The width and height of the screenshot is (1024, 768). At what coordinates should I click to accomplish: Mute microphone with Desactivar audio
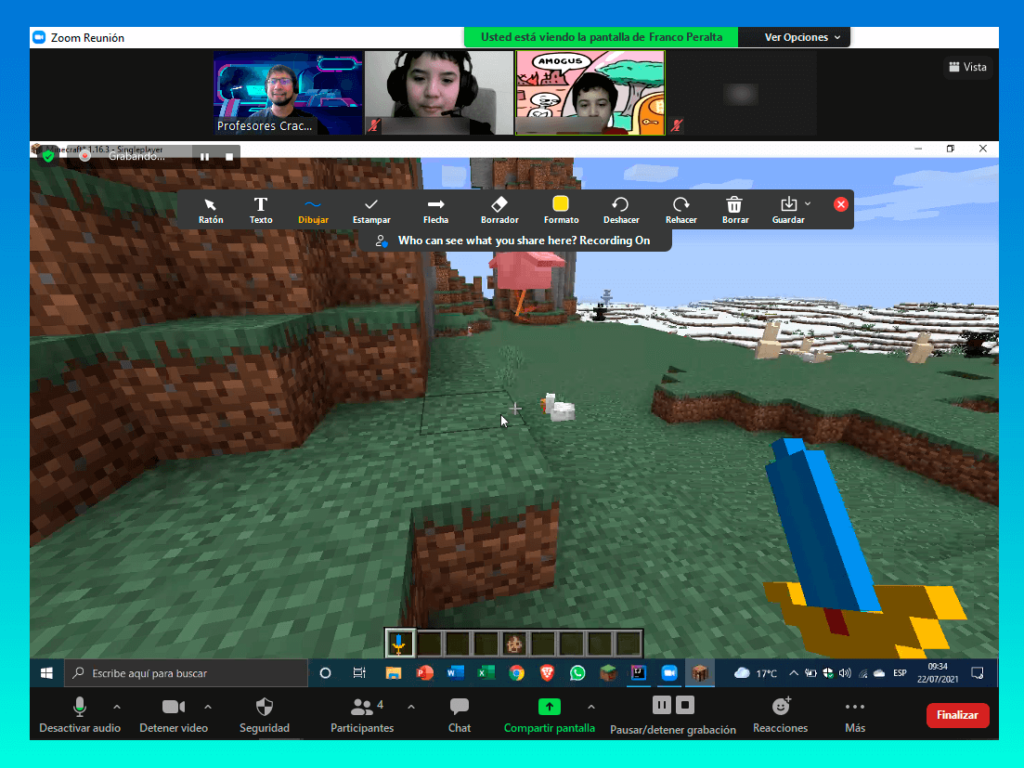pyautogui.click(x=79, y=714)
